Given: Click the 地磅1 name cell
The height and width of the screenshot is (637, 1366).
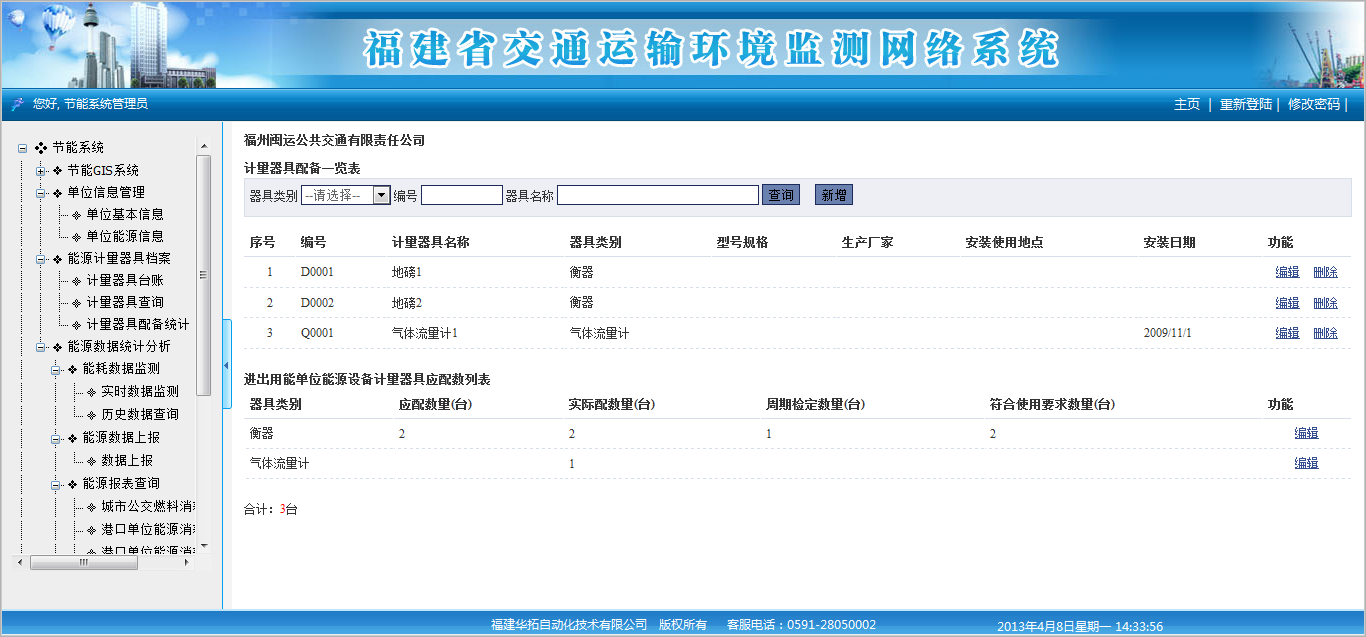Looking at the screenshot, I should pyautogui.click(x=407, y=272).
